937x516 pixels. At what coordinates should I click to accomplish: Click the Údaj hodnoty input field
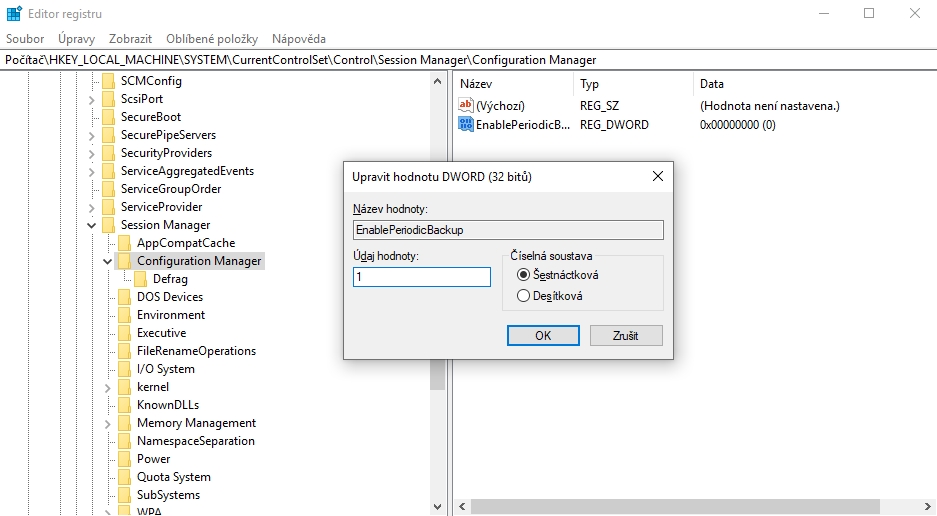click(422, 277)
